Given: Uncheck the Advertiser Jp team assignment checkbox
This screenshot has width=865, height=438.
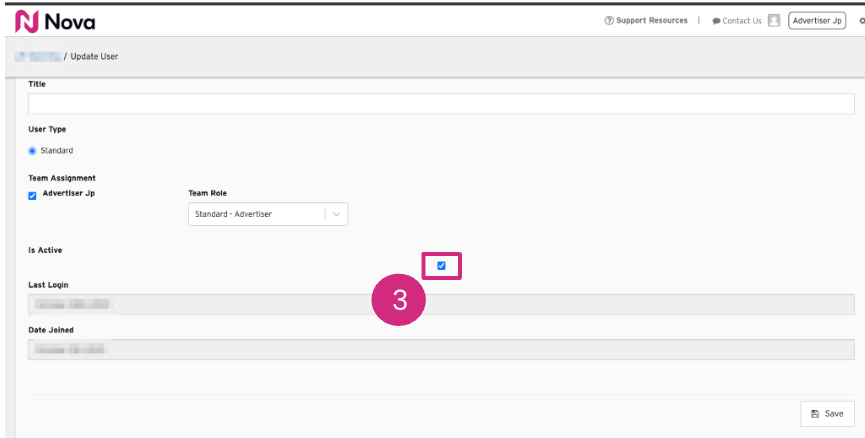Looking at the screenshot, I should coord(33,195).
